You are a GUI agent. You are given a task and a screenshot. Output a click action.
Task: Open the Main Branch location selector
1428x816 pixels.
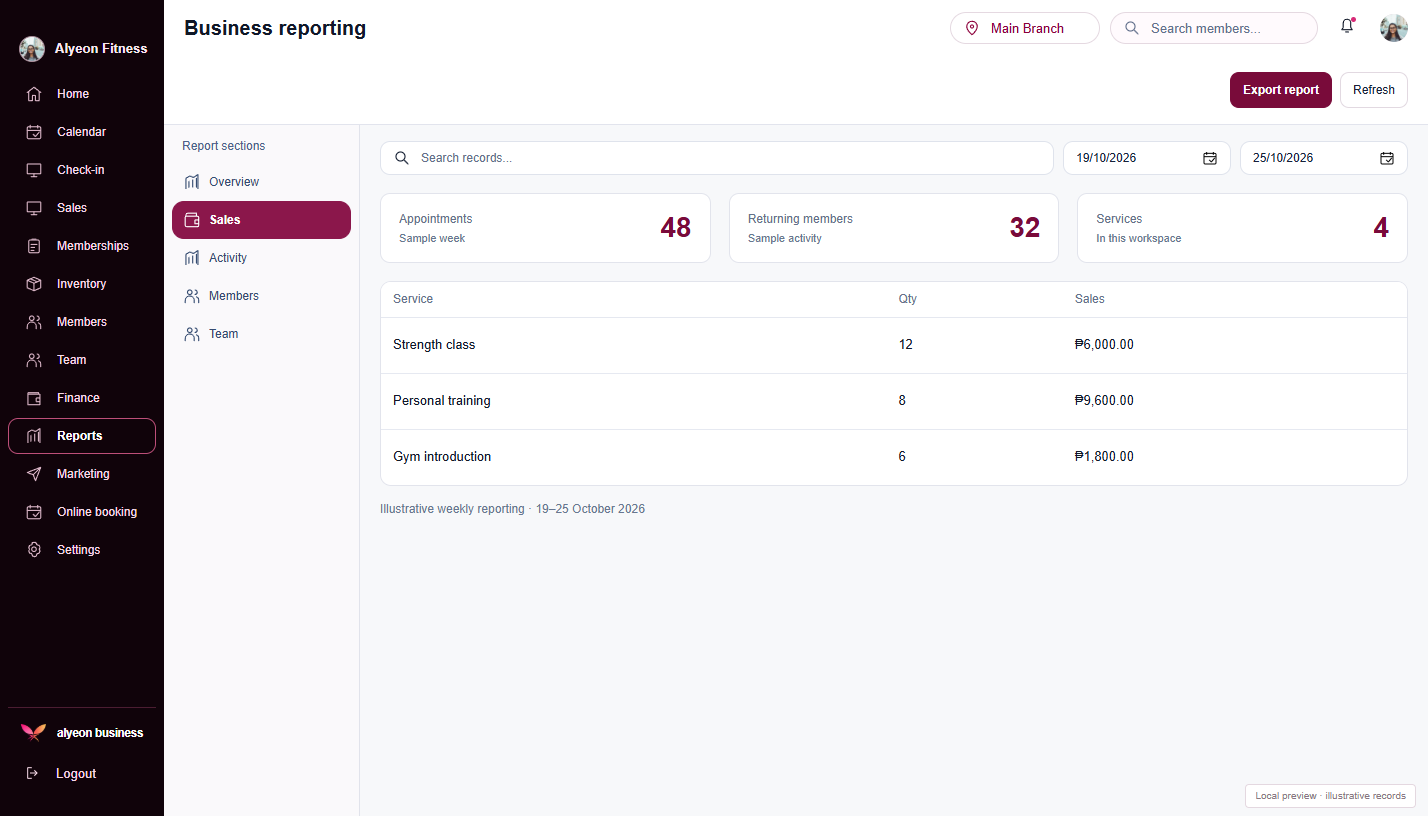coord(1025,28)
